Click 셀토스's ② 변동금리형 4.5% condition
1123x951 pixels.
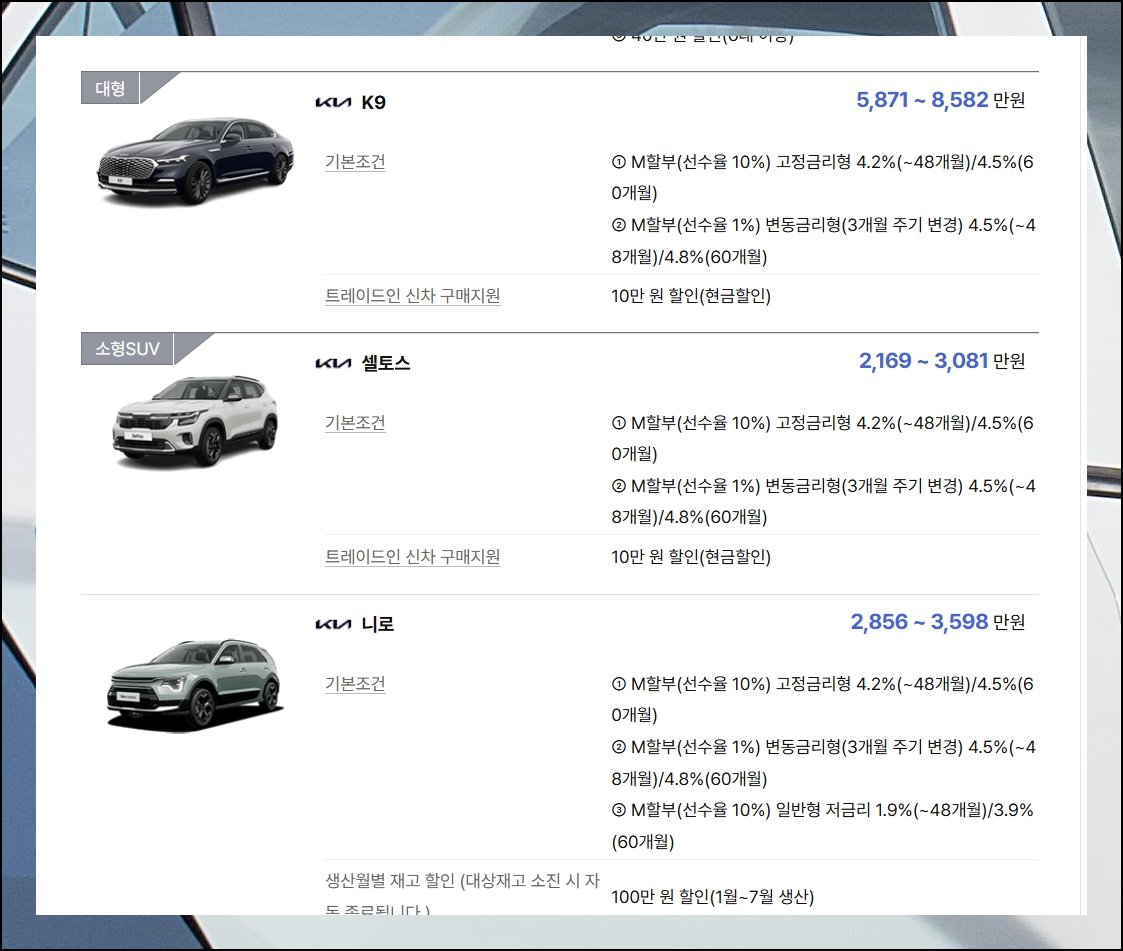[x=823, y=501]
